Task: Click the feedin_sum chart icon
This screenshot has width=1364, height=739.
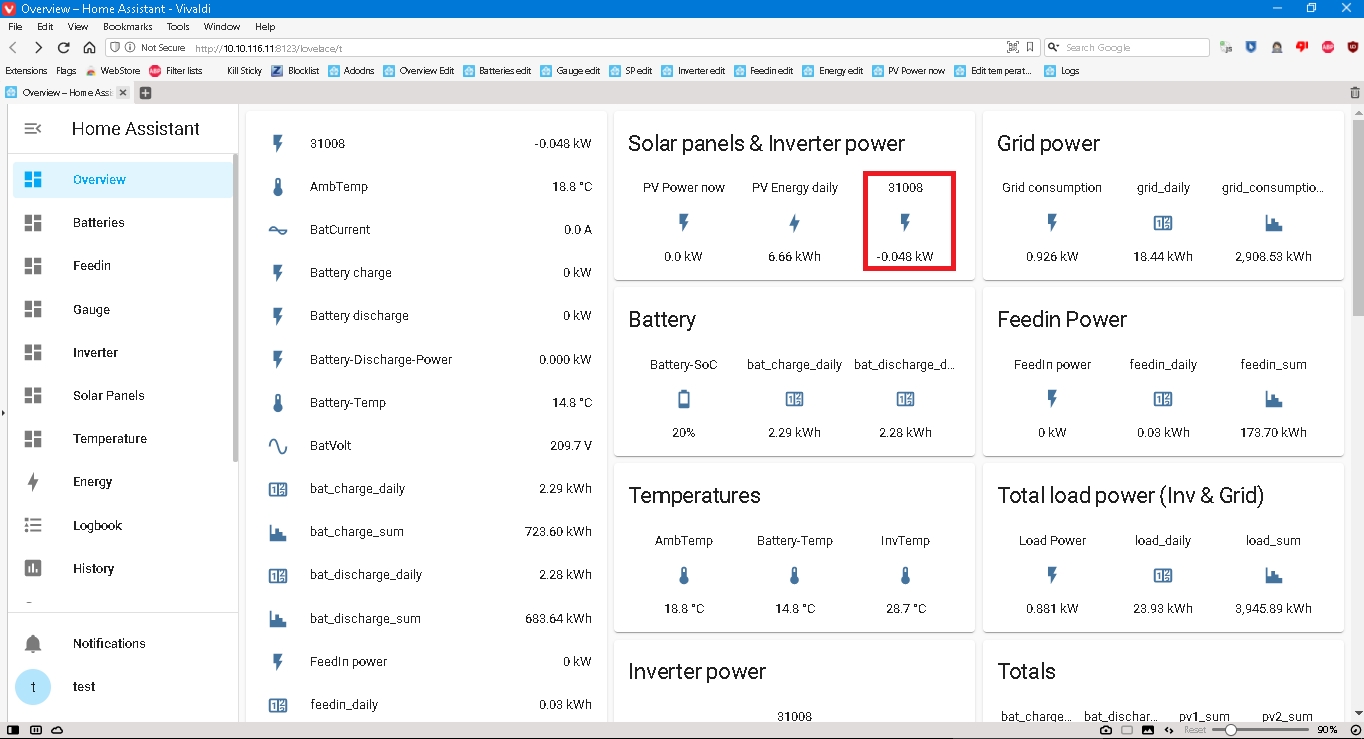Action: pos(1273,400)
